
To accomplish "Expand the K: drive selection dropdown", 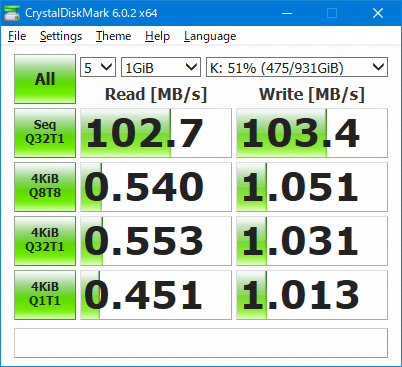I will [x=297, y=67].
